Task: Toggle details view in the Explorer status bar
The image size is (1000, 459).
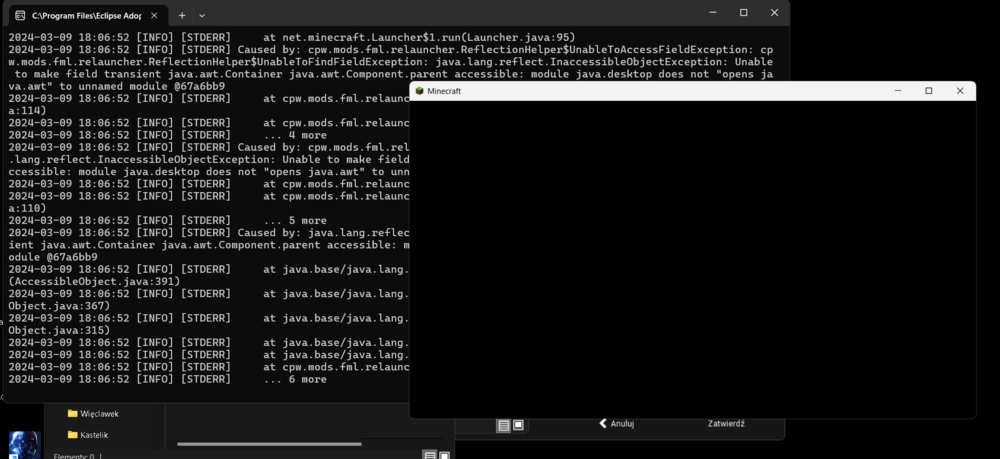Action: [x=430, y=455]
